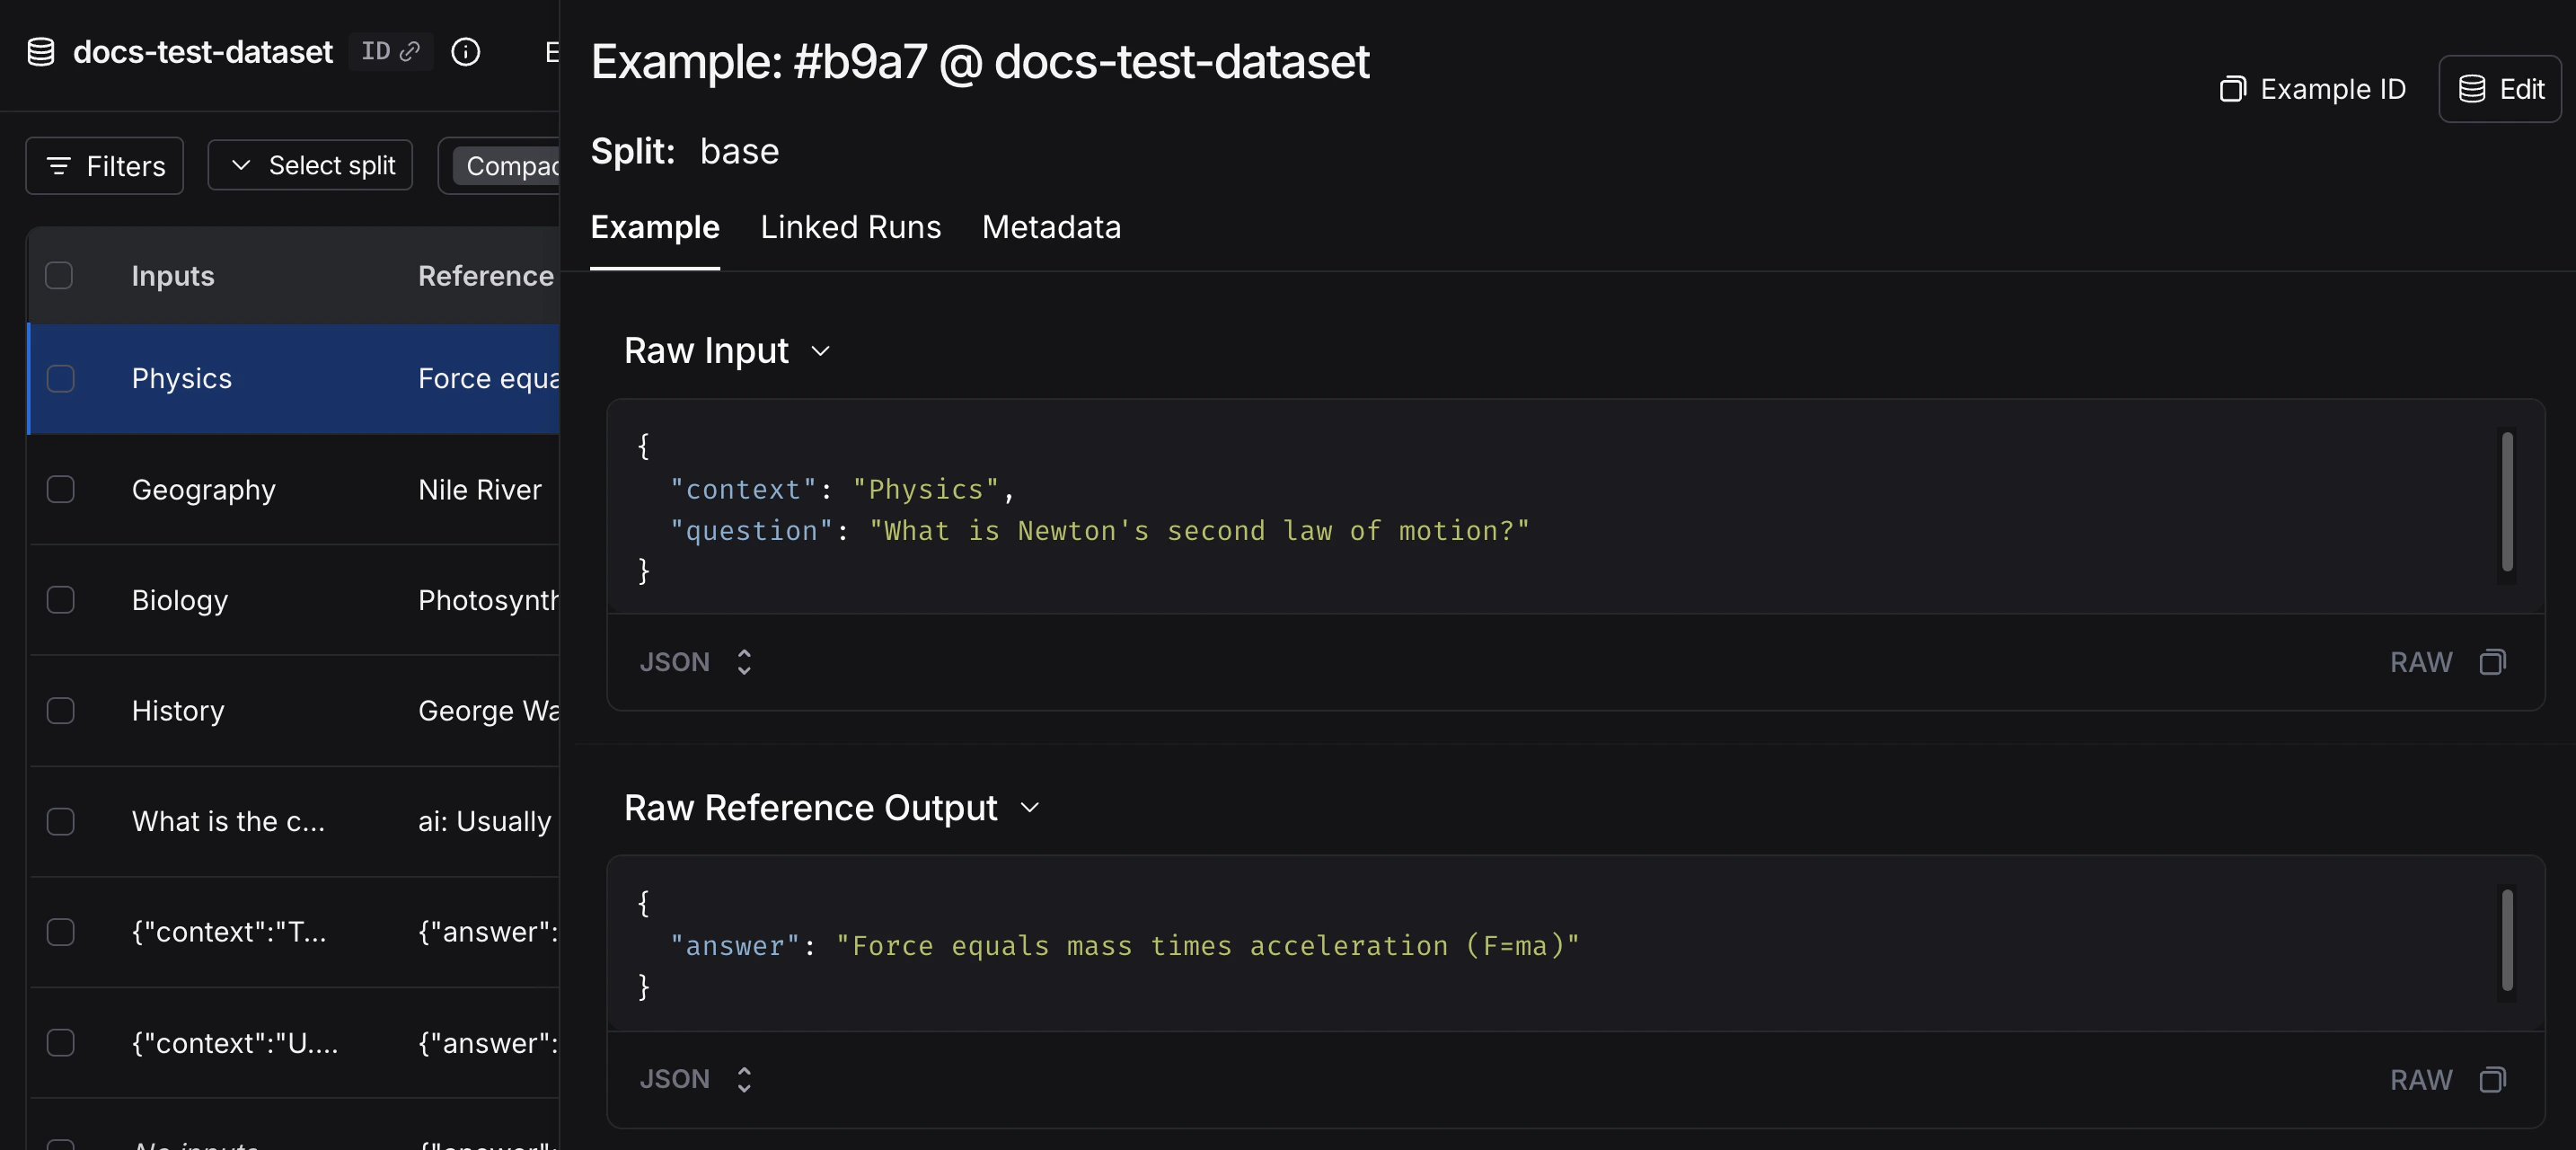Open the Filters panel
Viewport: 2576px width, 1150px height.
[104, 165]
